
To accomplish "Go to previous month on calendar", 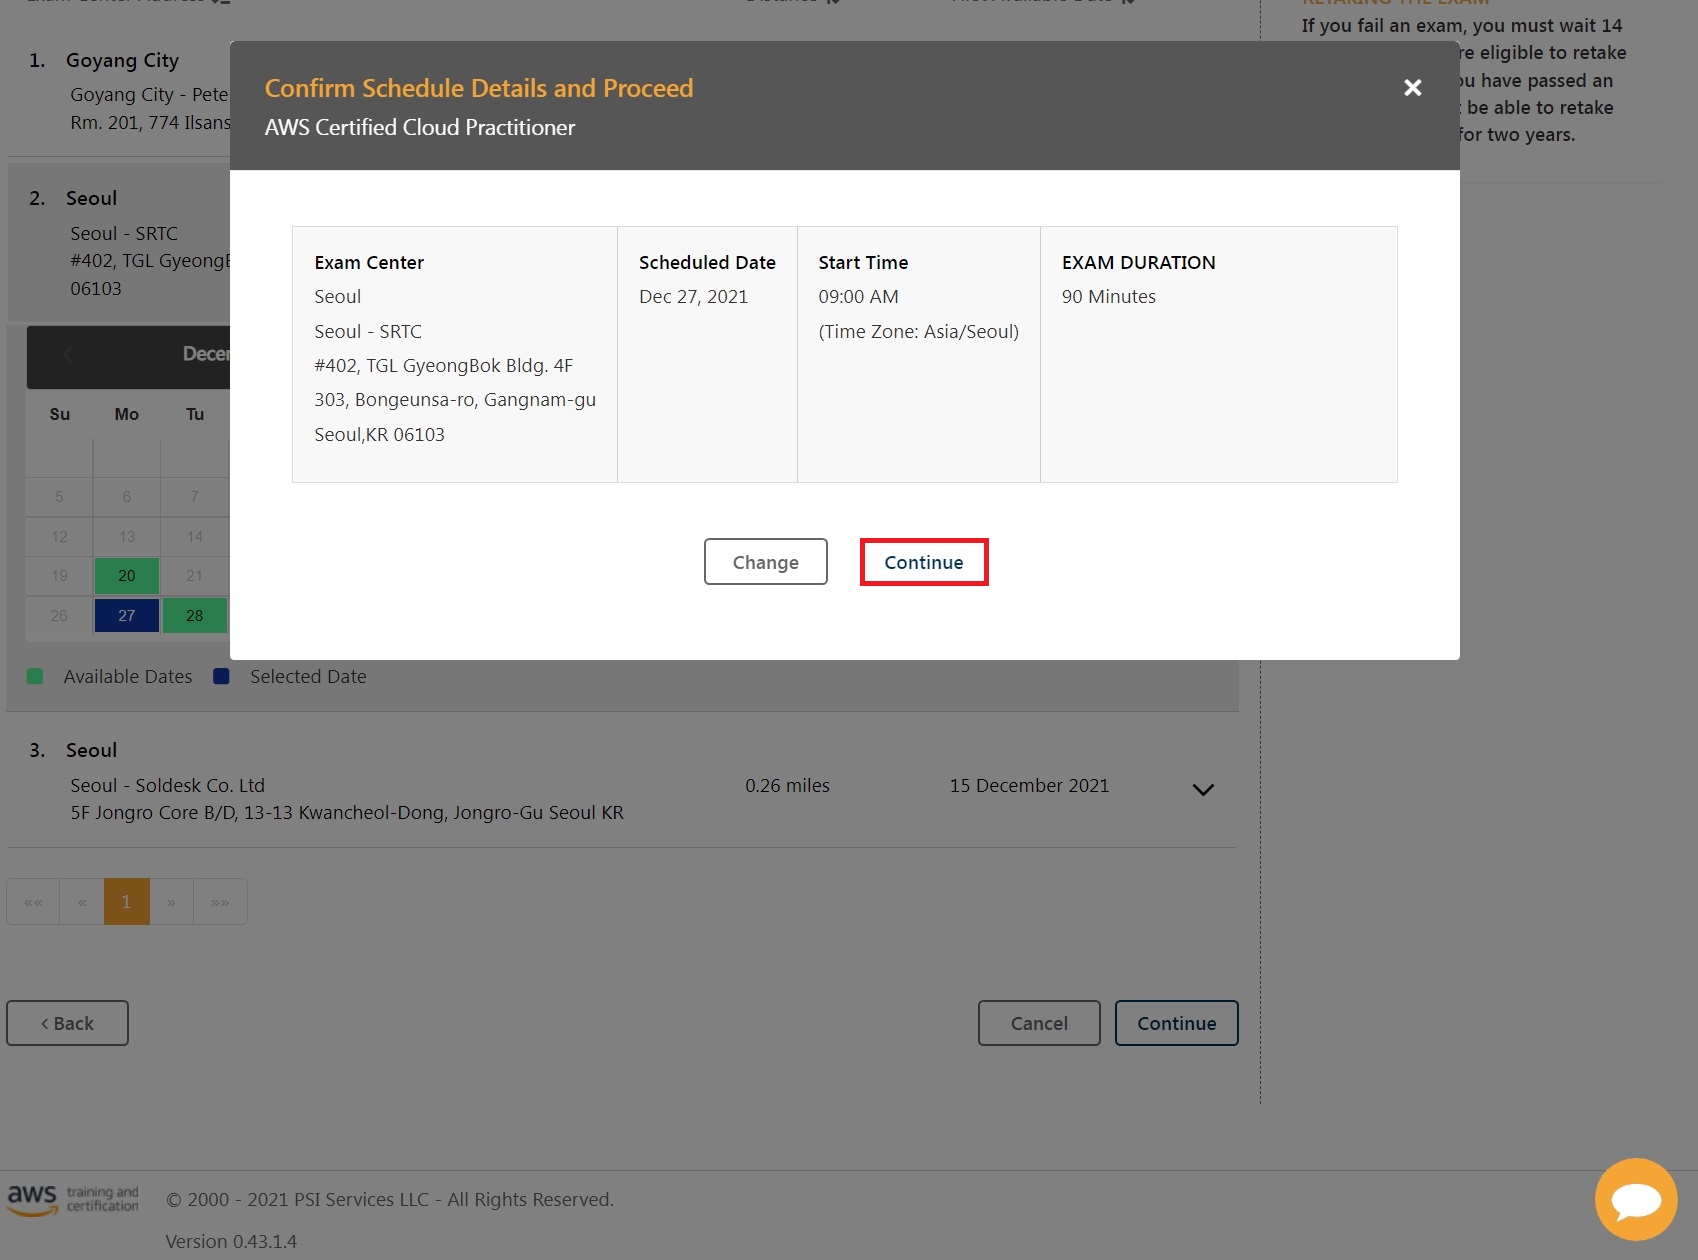I will 68,354.
